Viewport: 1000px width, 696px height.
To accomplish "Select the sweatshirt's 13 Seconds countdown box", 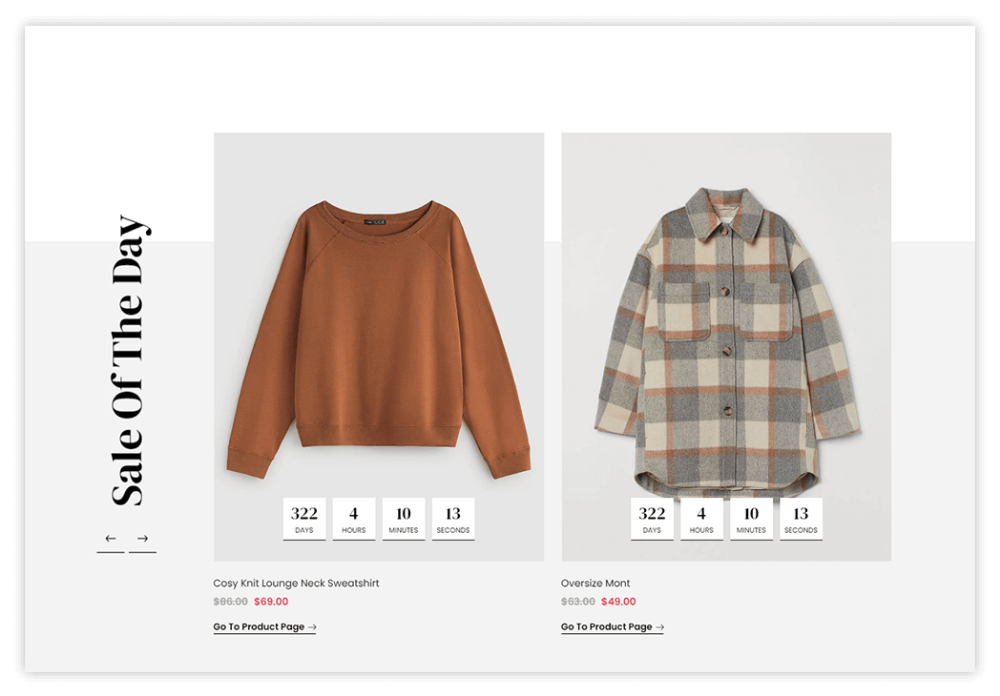I will [453, 519].
